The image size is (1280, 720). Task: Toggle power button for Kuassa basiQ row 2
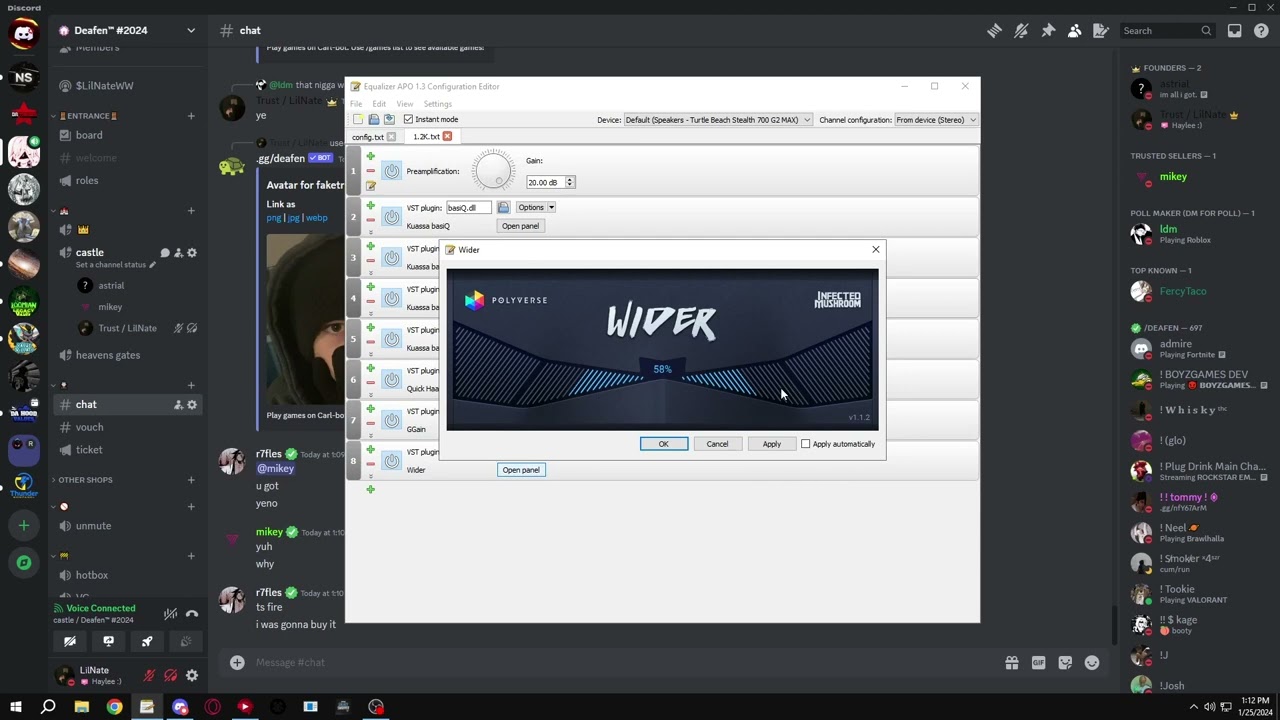(x=391, y=216)
